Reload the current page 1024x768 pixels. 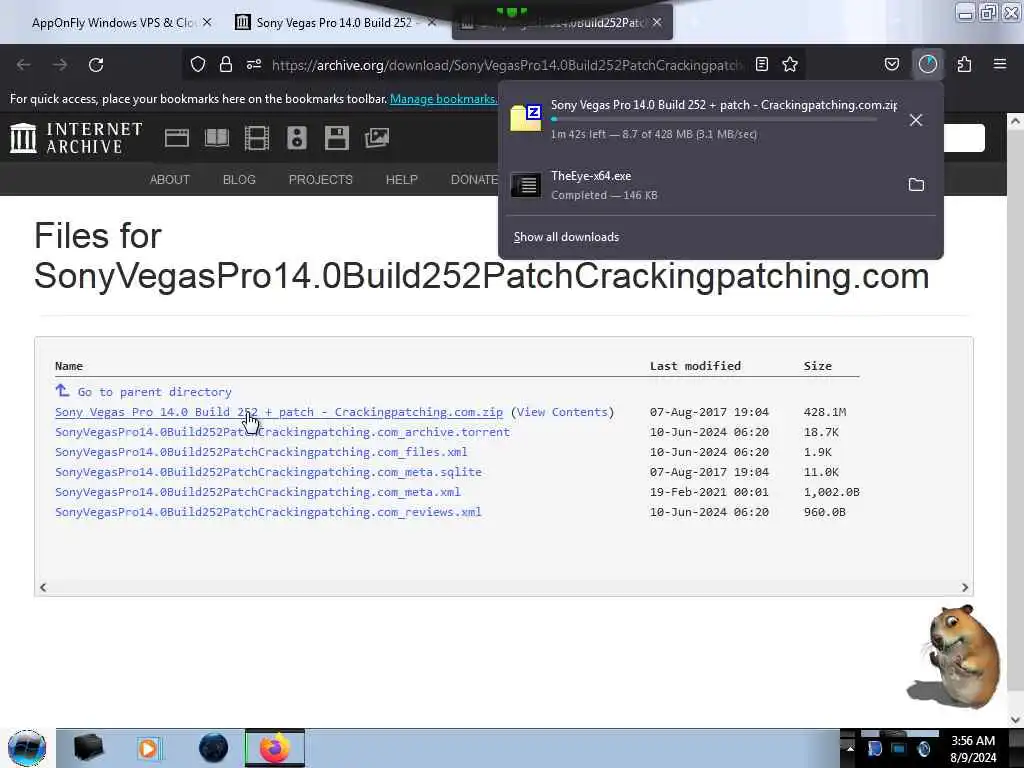96,65
